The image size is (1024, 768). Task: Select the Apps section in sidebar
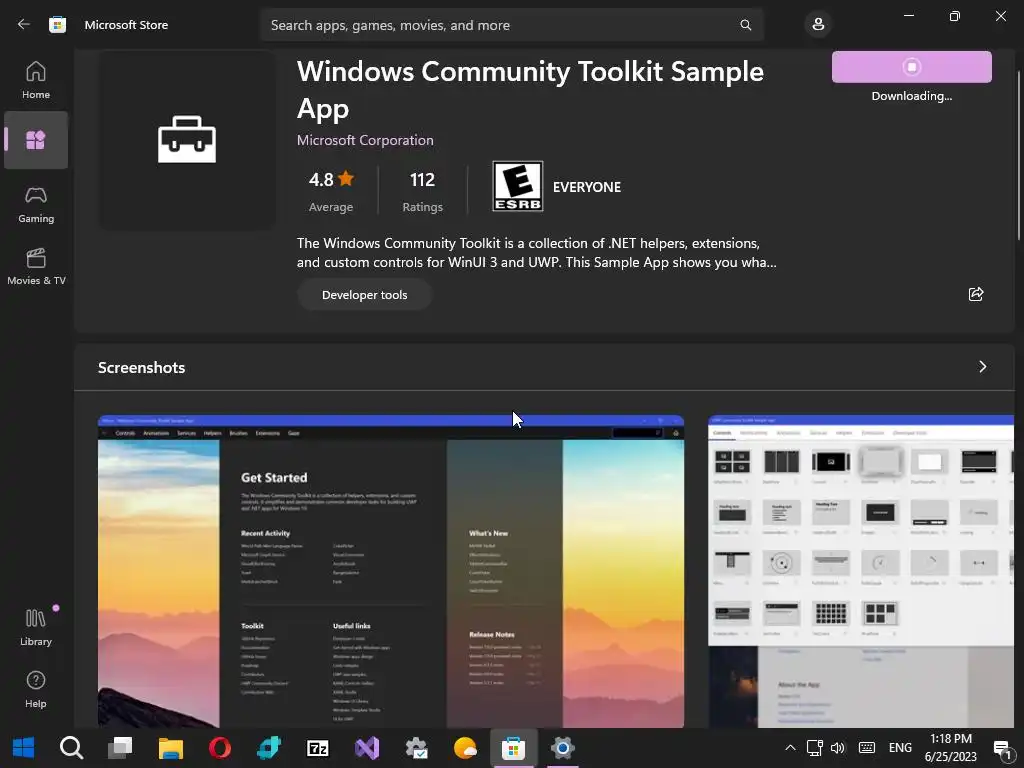click(36, 140)
